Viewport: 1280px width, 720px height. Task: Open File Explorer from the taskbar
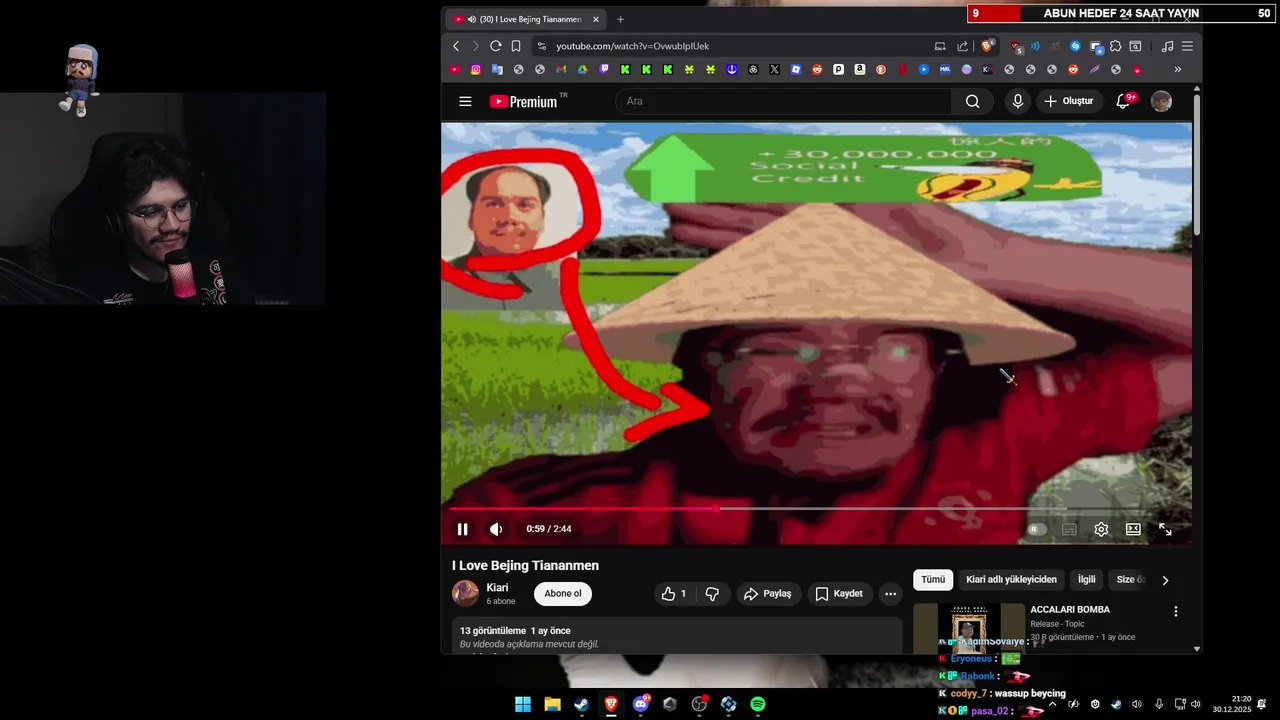pyautogui.click(x=552, y=704)
